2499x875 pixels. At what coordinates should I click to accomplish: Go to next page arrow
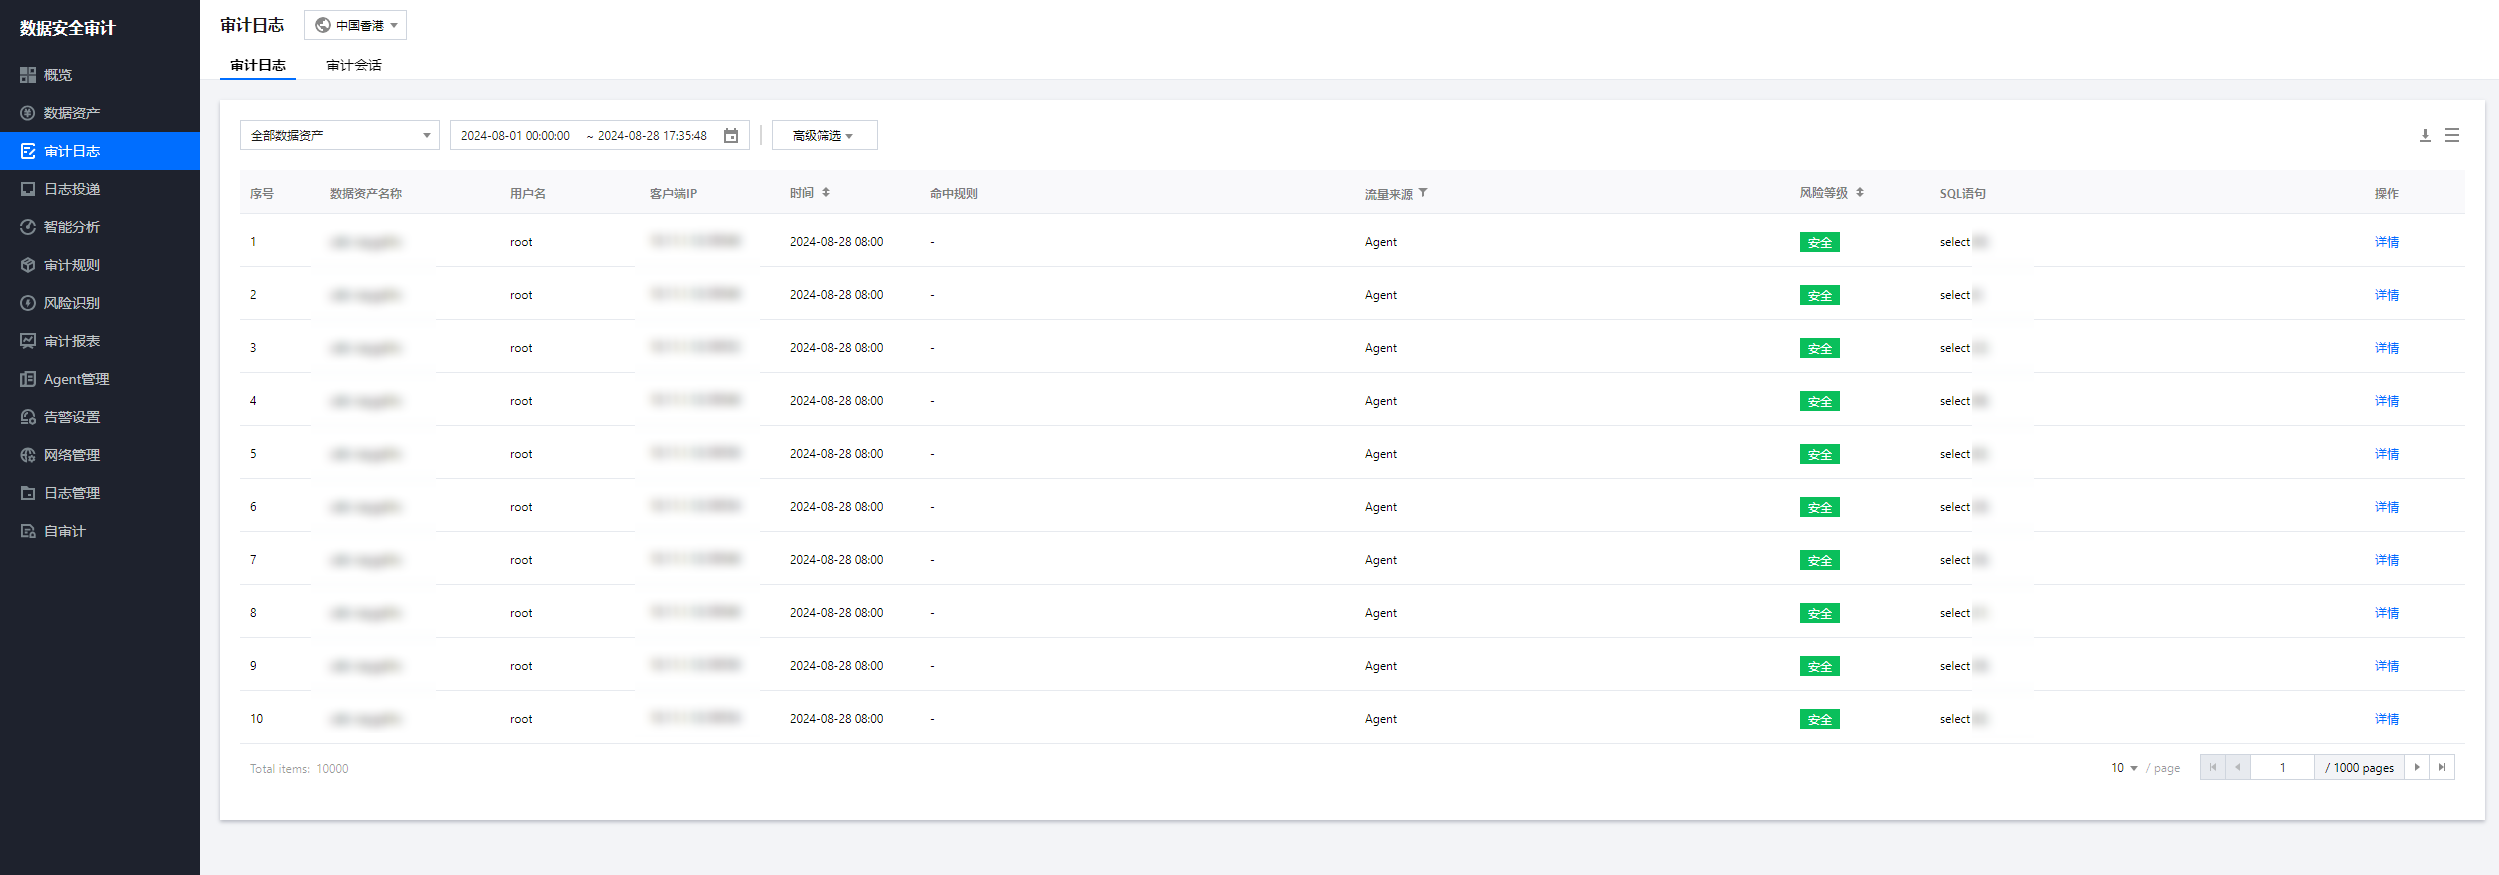(x=2417, y=767)
